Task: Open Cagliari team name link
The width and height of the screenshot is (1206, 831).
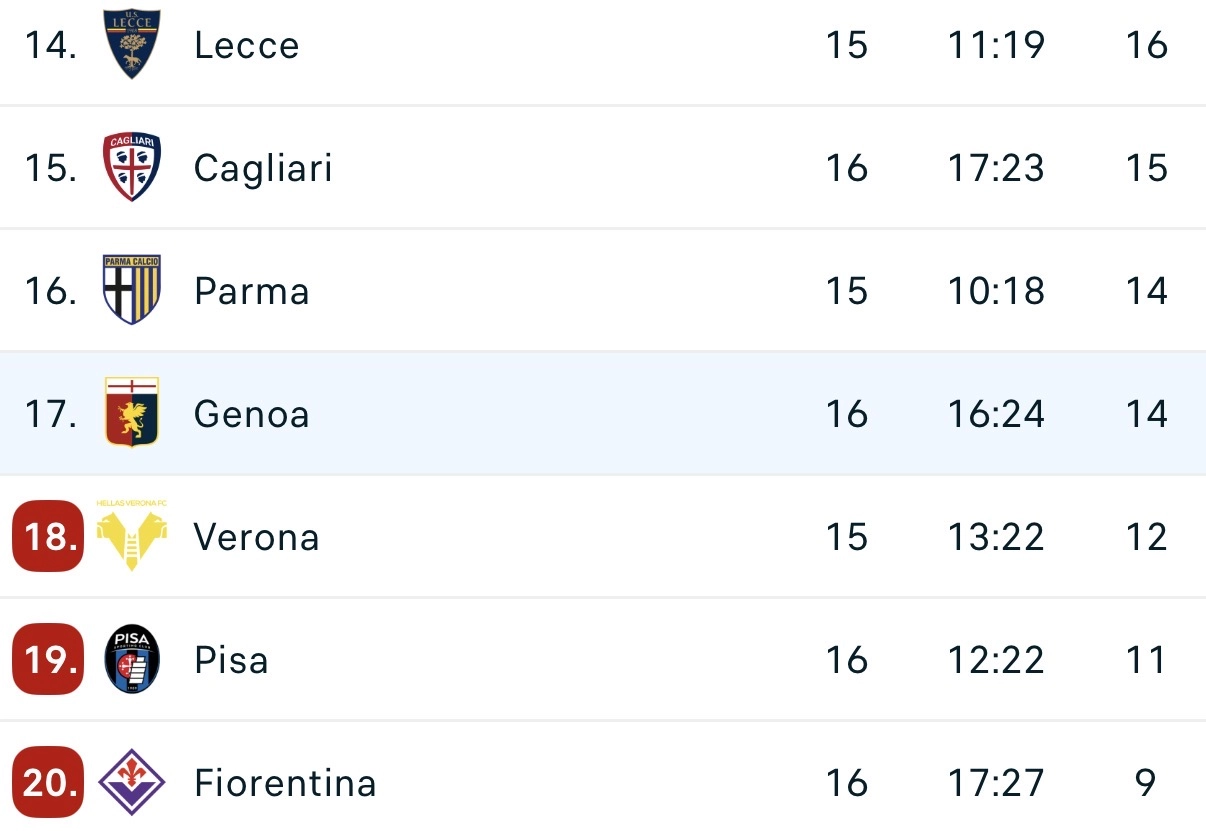Action: 263,169
